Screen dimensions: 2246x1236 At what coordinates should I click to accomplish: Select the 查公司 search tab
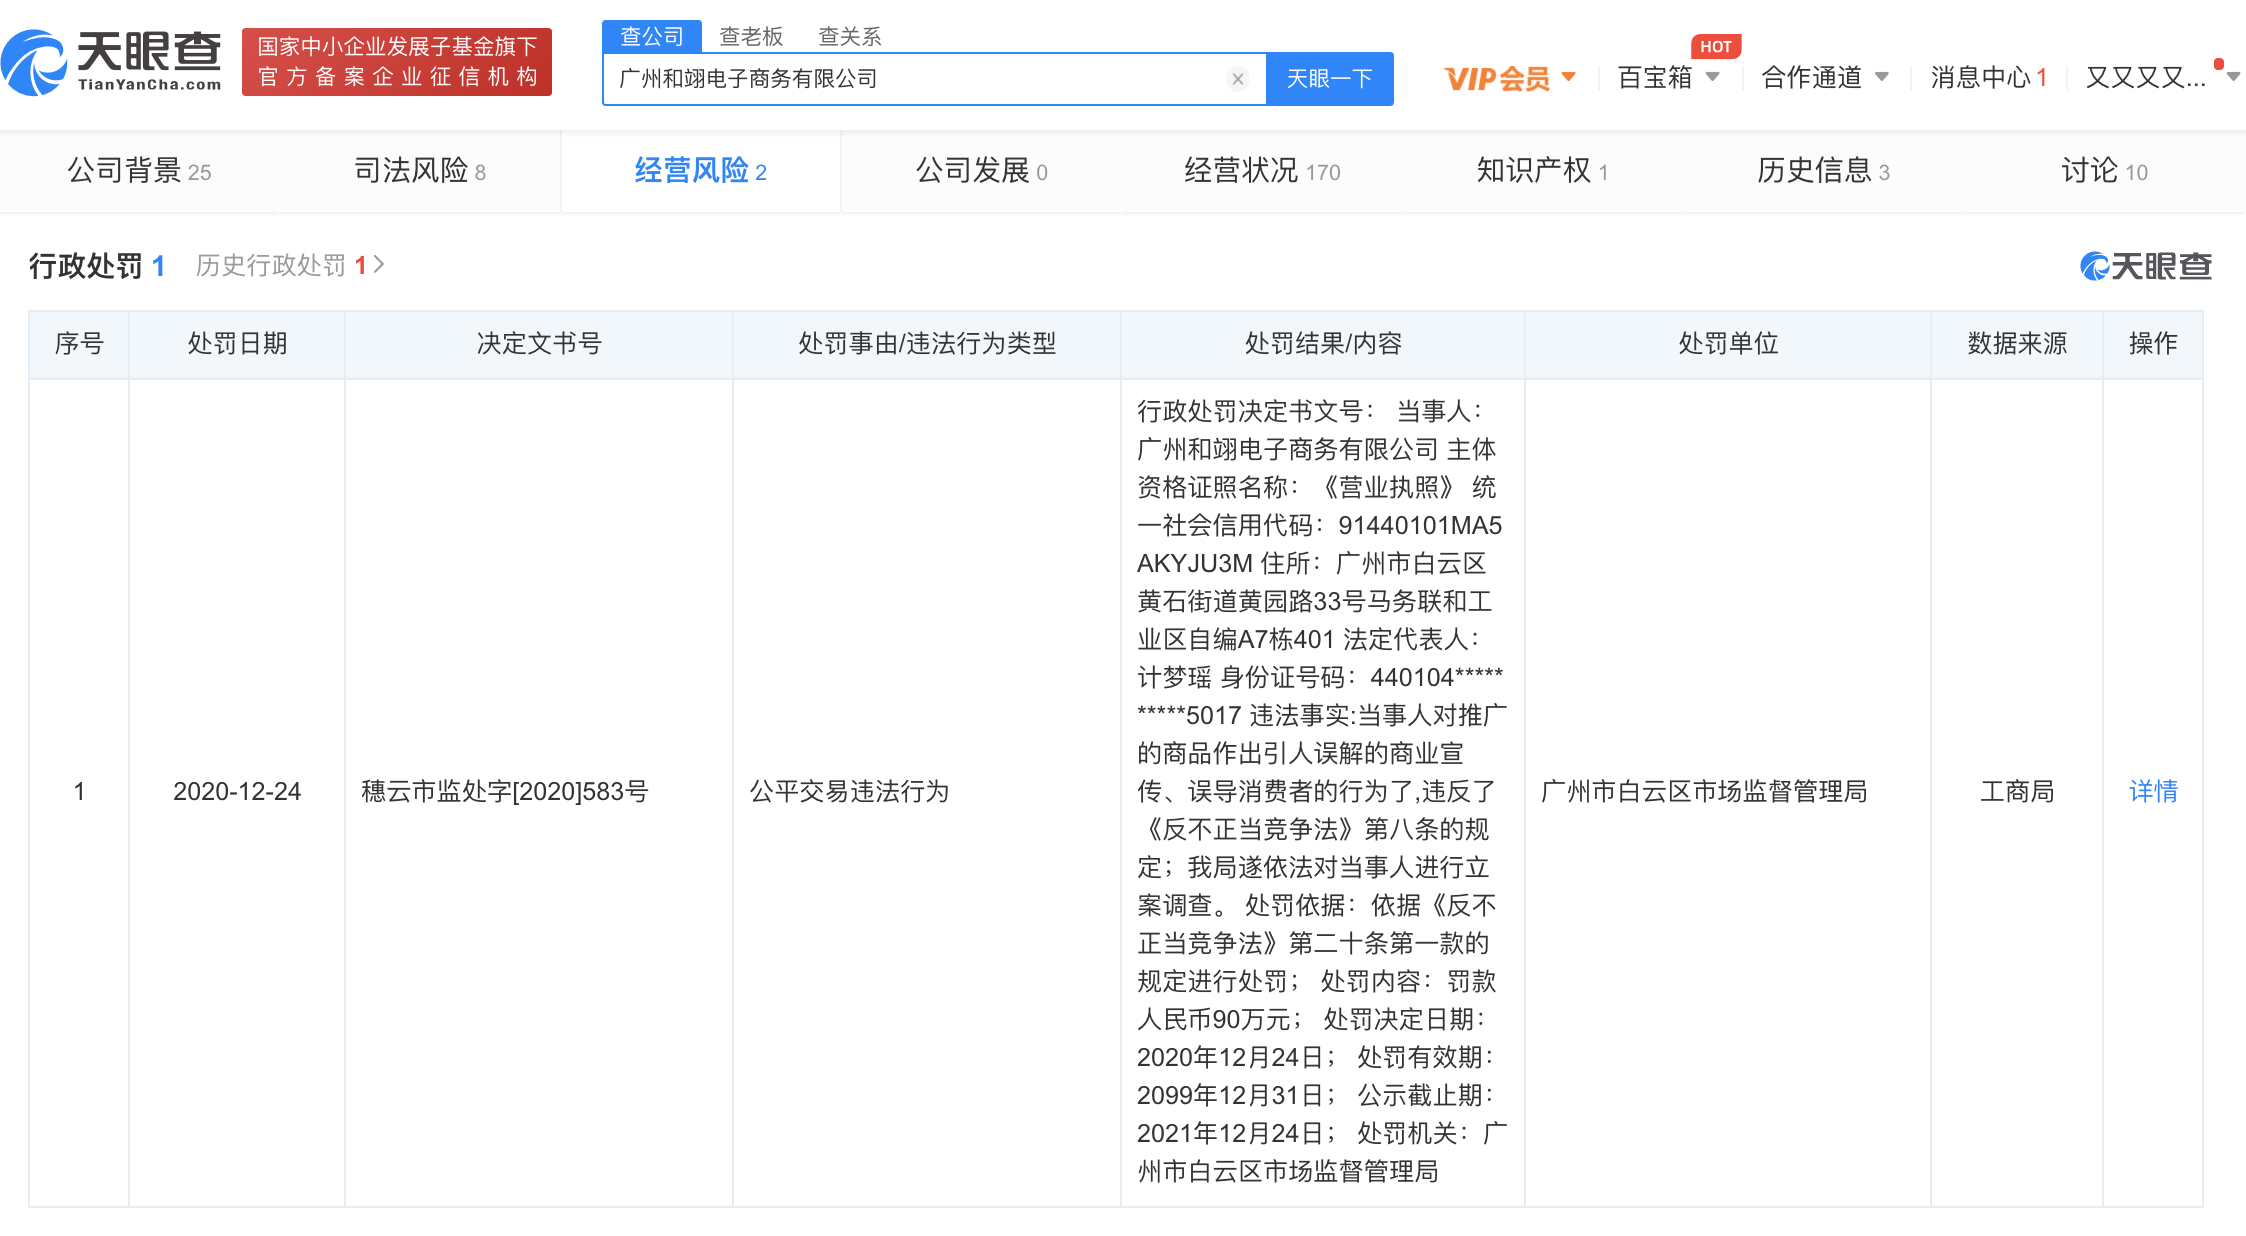[652, 37]
